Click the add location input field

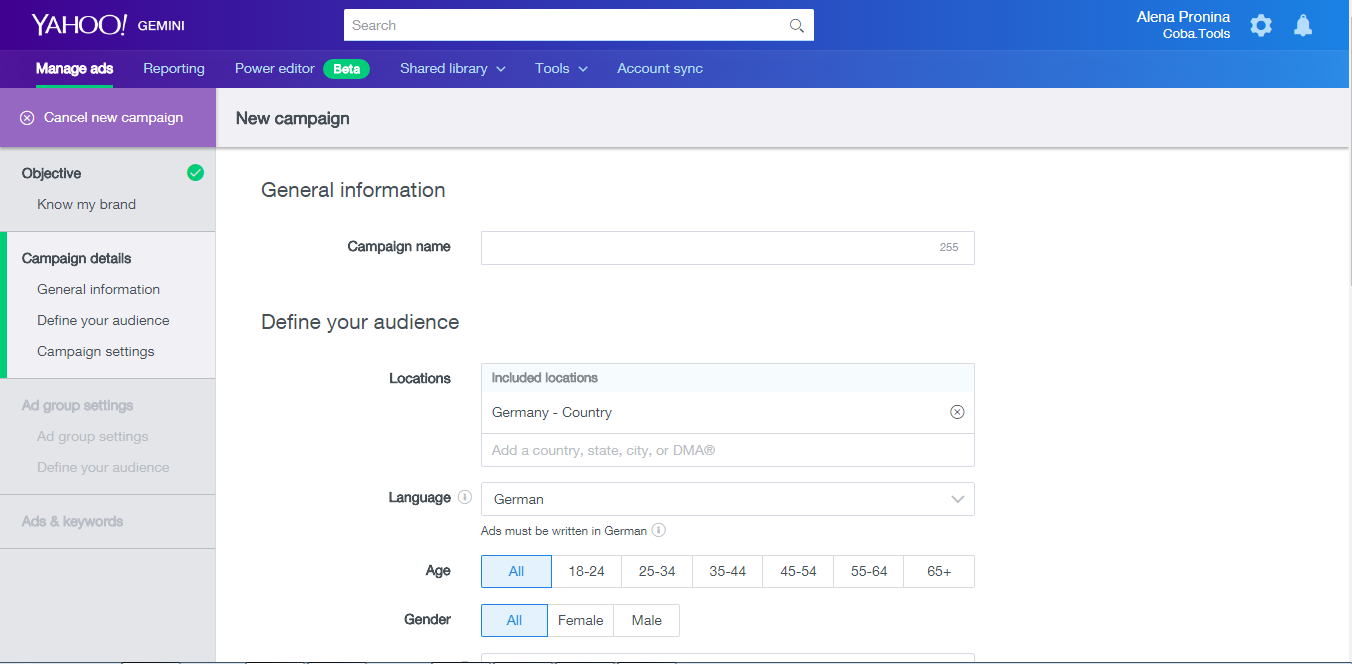click(727, 450)
